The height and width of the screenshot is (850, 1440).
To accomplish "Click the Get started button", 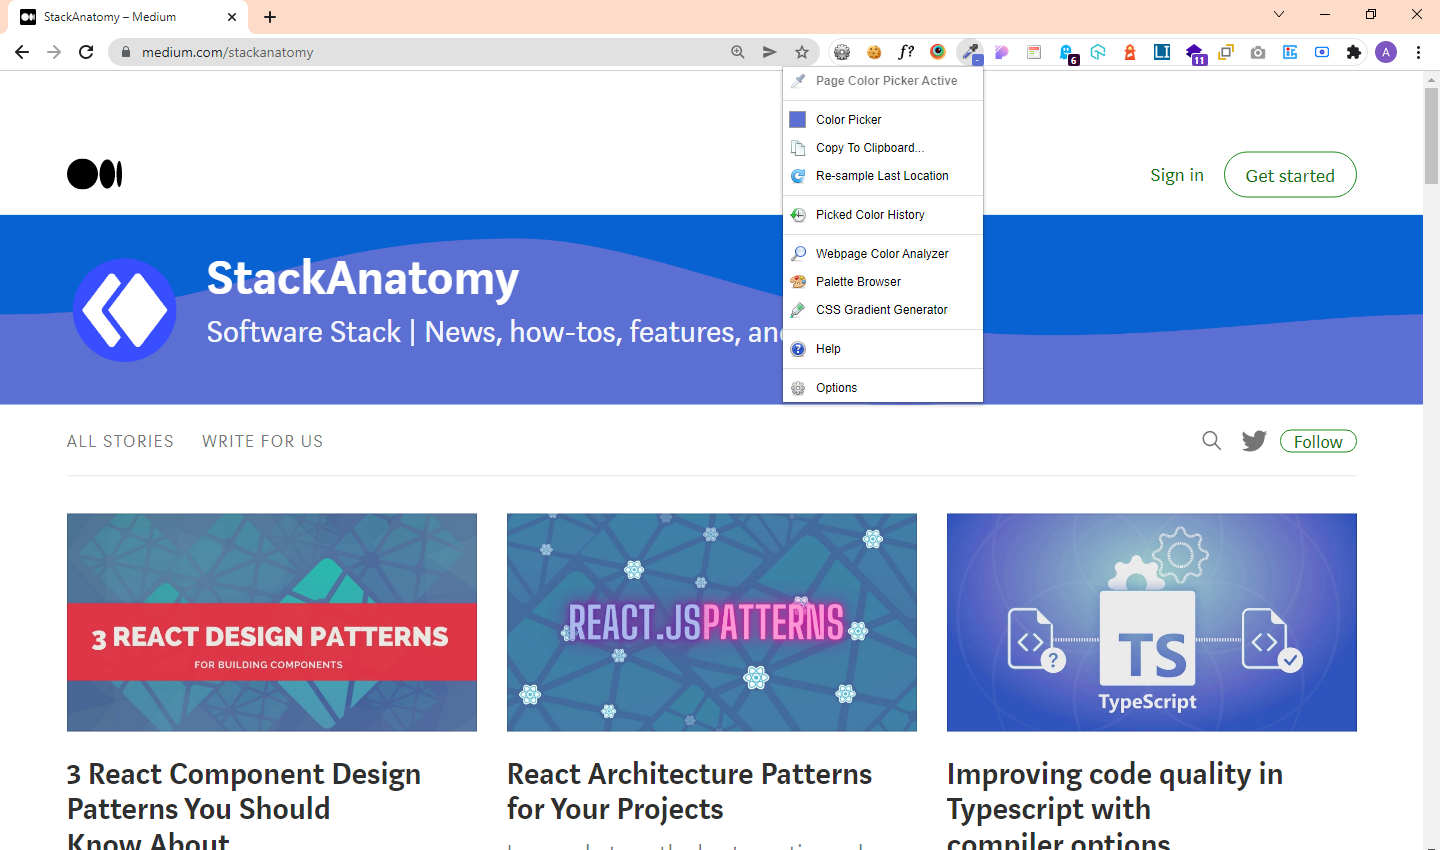I will (1290, 175).
